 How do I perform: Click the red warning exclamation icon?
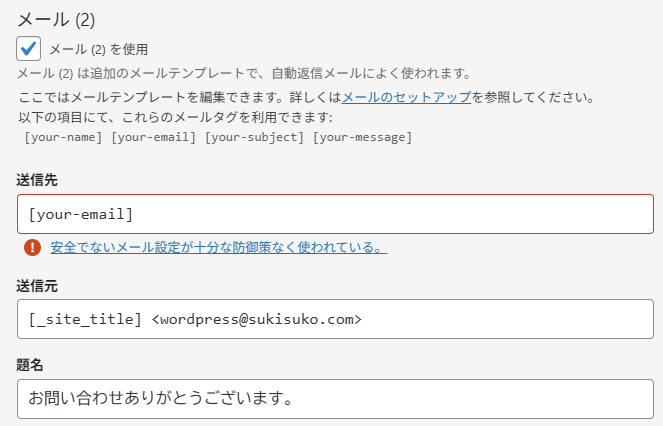(x=32, y=247)
